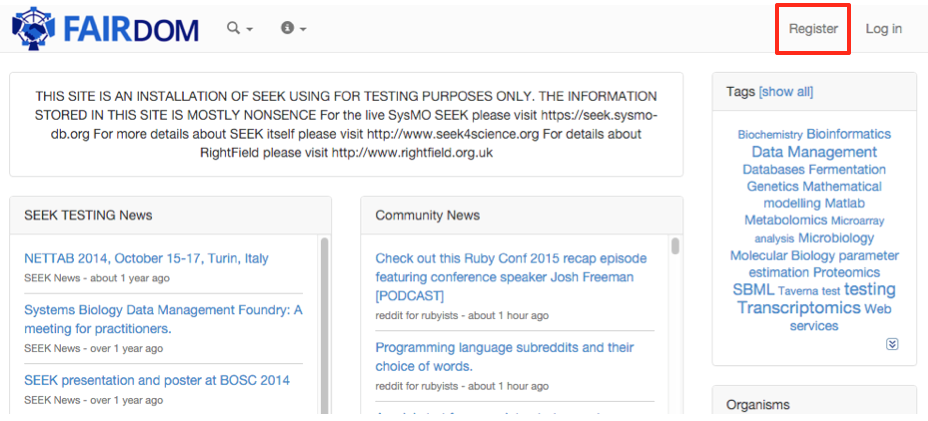The image size is (928, 421).
Task: Select the Proteomics tag
Action: click(846, 272)
